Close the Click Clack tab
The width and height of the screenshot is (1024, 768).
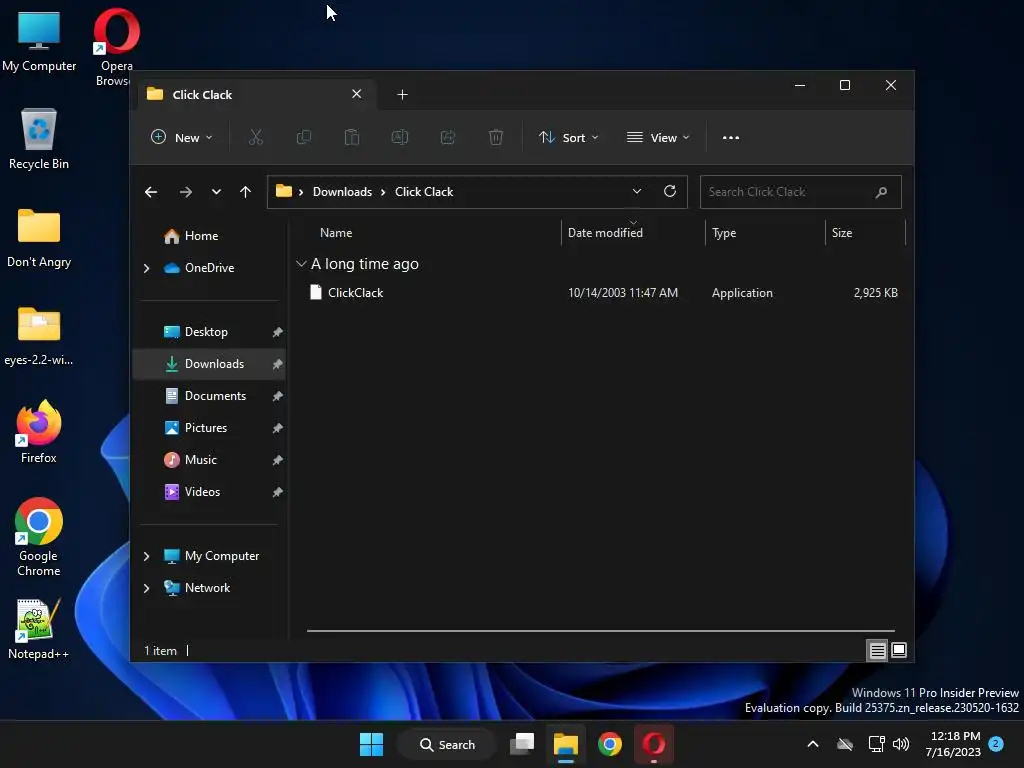pos(357,94)
